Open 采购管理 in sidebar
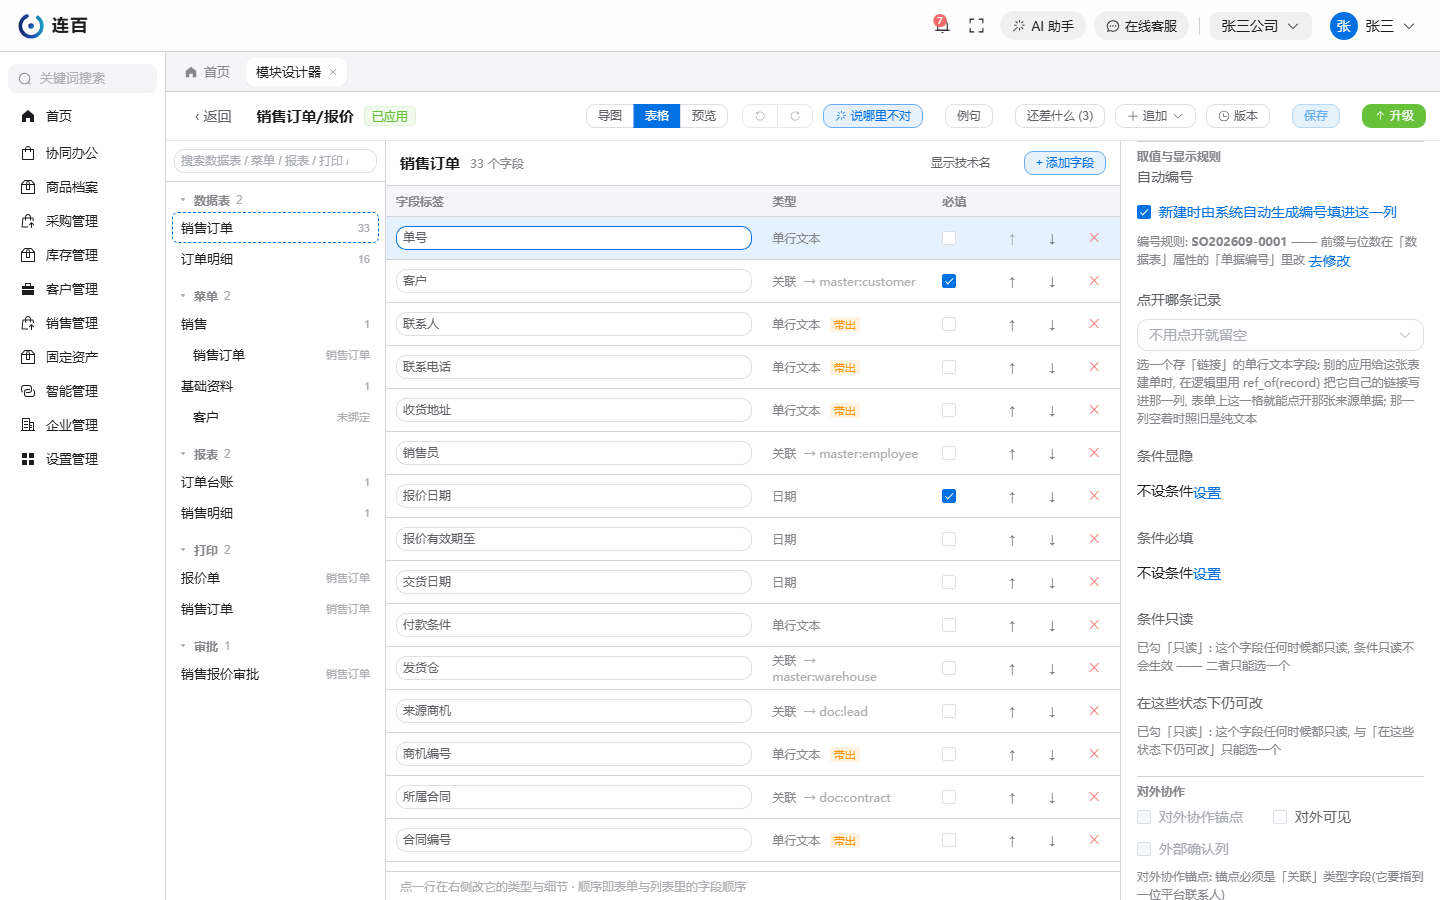The height and width of the screenshot is (900, 1440). click(84, 221)
